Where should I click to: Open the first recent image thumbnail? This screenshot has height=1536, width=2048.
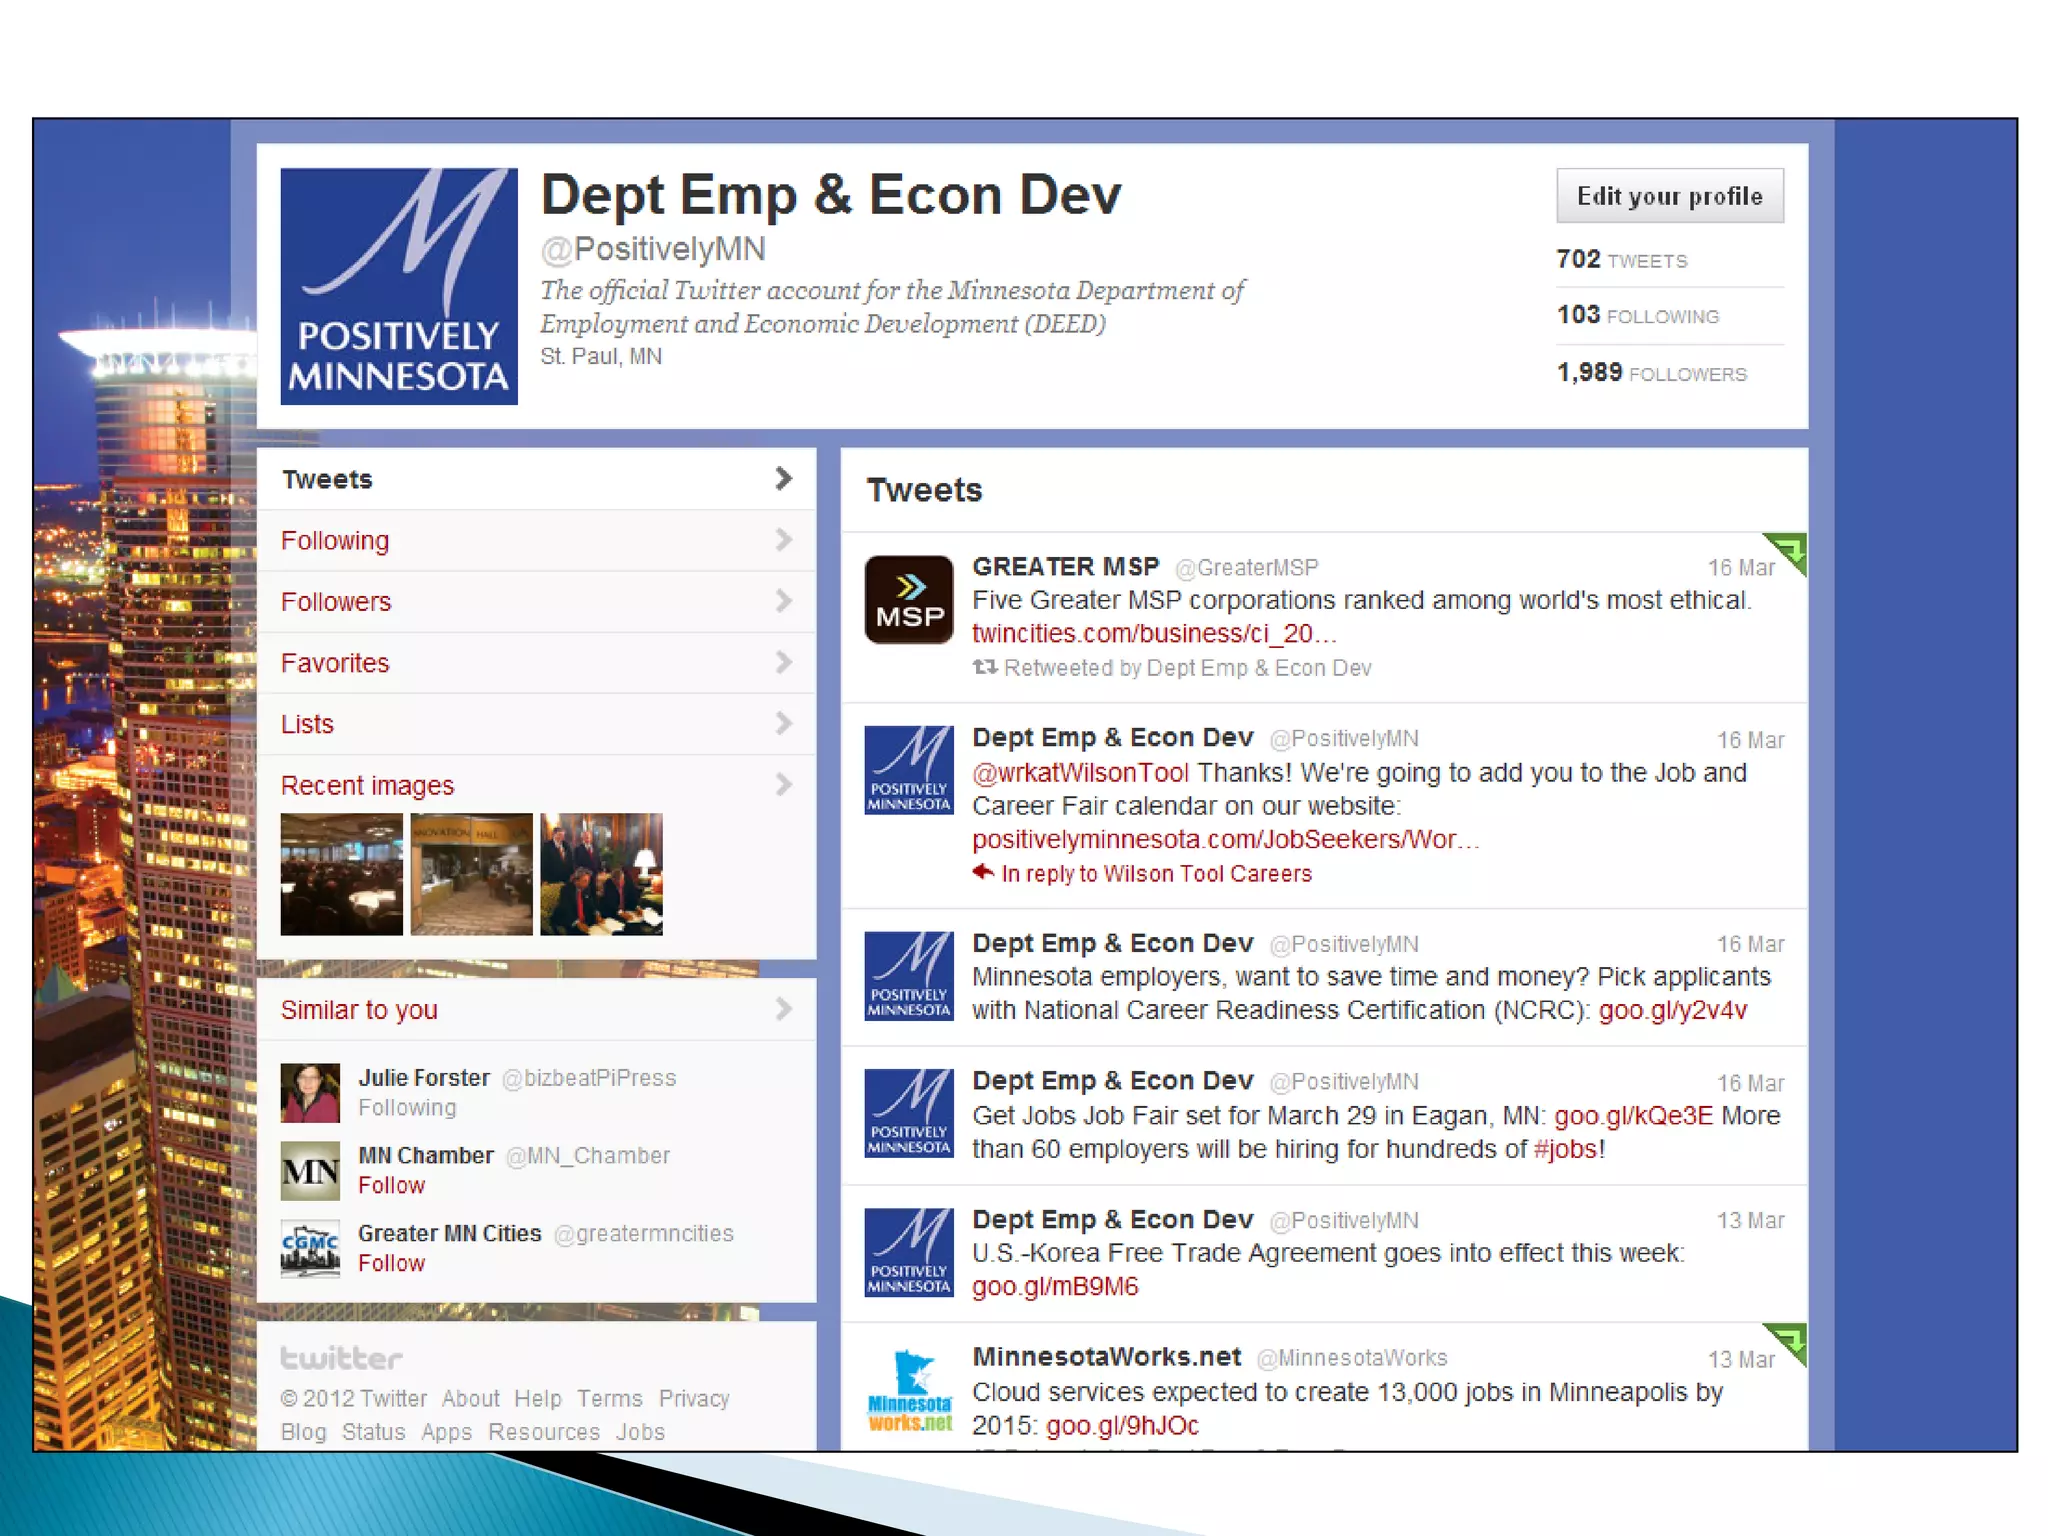tap(341, 874)
